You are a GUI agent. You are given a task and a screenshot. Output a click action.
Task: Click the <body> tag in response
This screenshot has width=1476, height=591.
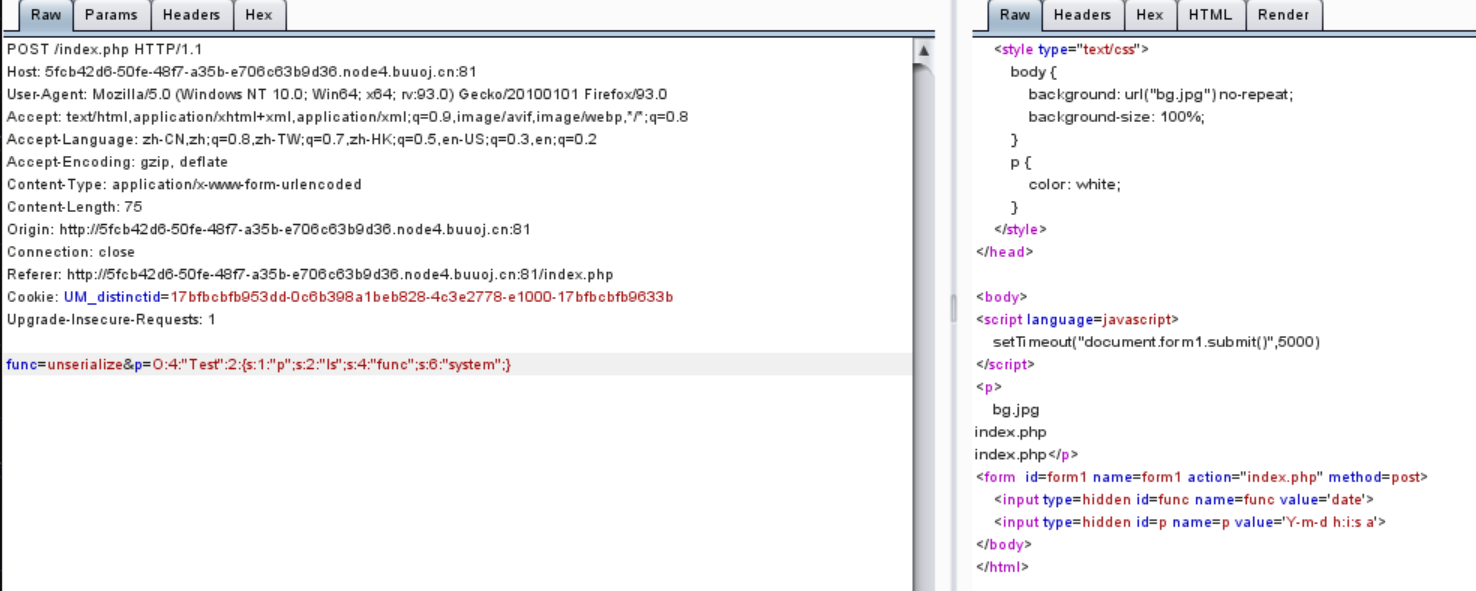coord(1001,297)
